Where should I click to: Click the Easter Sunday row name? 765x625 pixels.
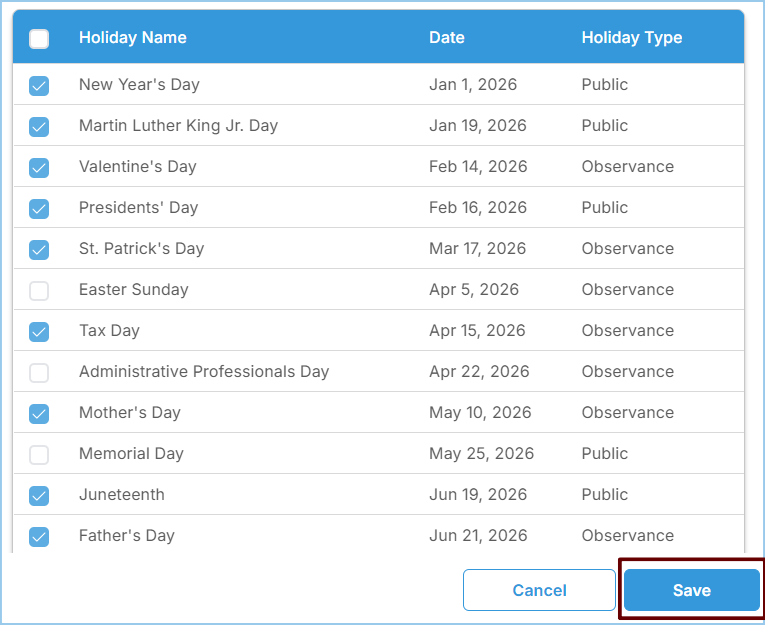(x=134, y=290)
